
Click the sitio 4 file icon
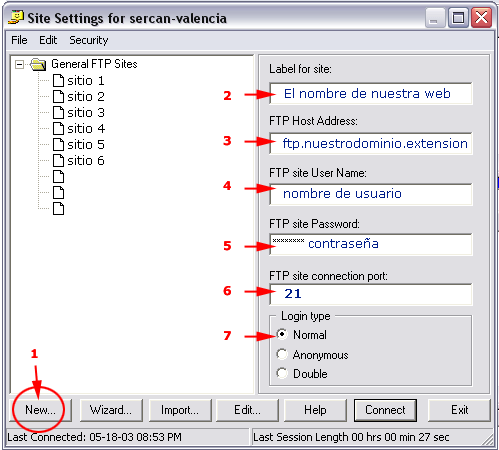tap(58, 129)
